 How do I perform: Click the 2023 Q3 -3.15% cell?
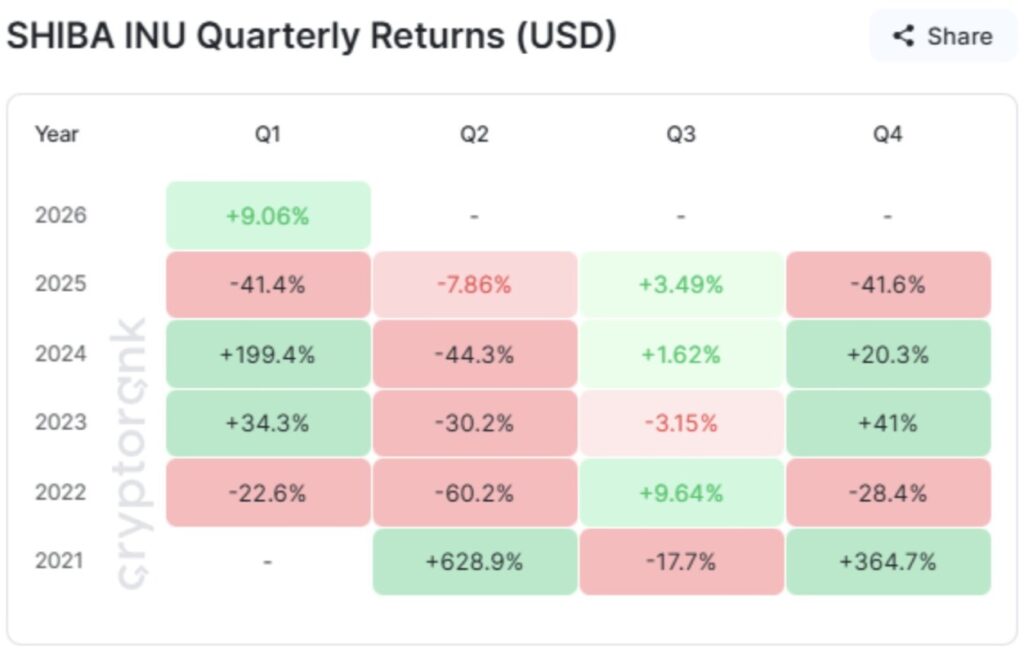coord(681,423)
